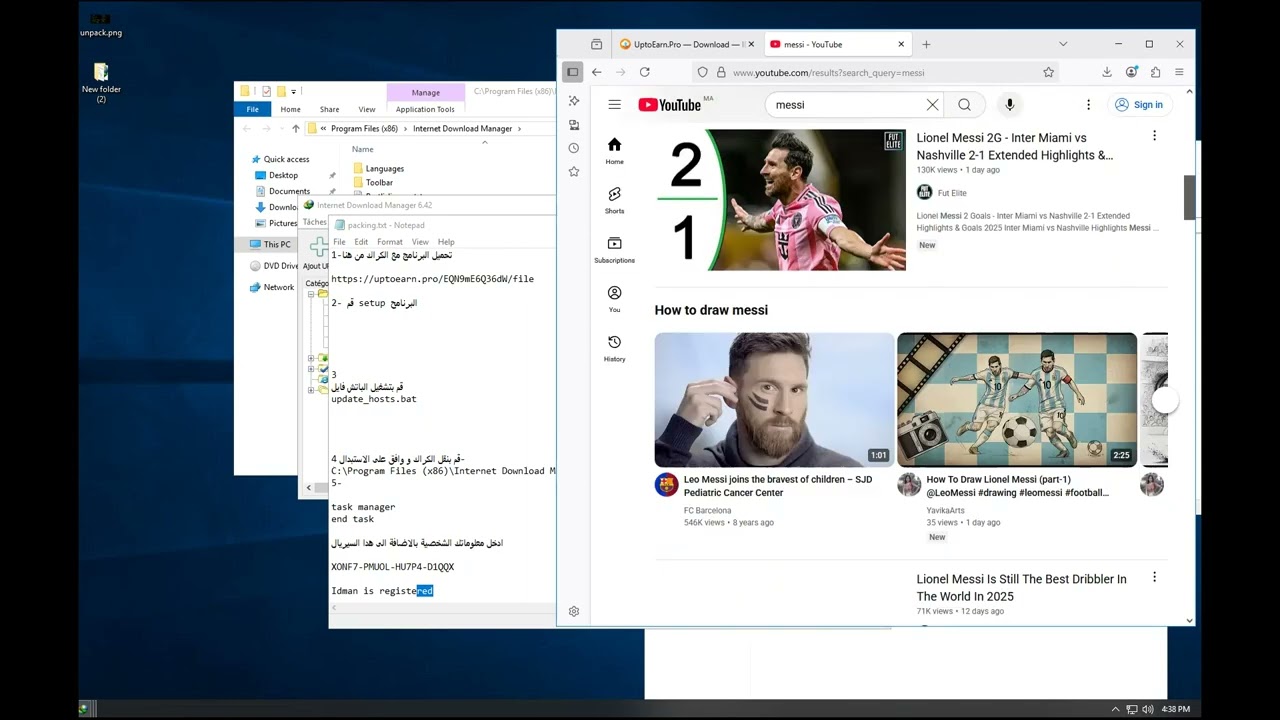The height and width of the screenshot is (720, 1280).
Task: Open Notepad Format menu
Action: 390,242
